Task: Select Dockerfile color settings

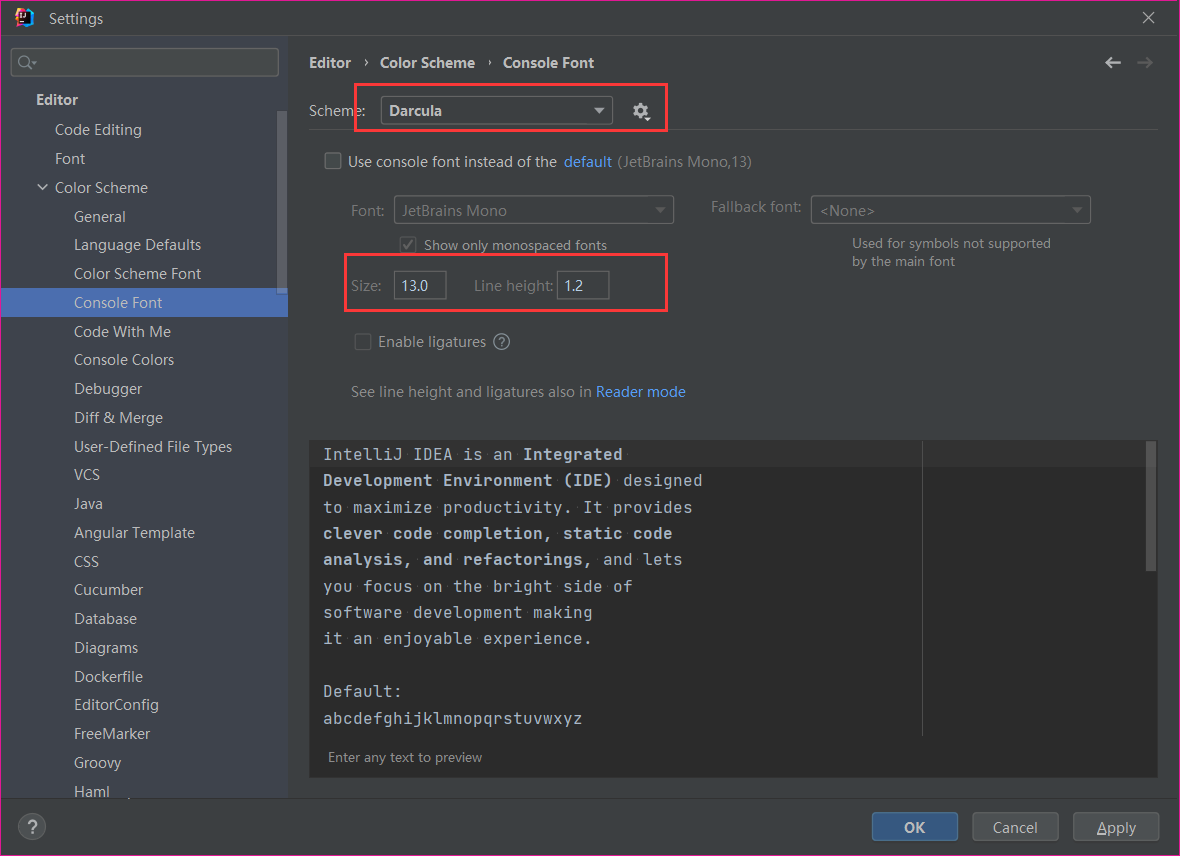Action: (108, 676)
